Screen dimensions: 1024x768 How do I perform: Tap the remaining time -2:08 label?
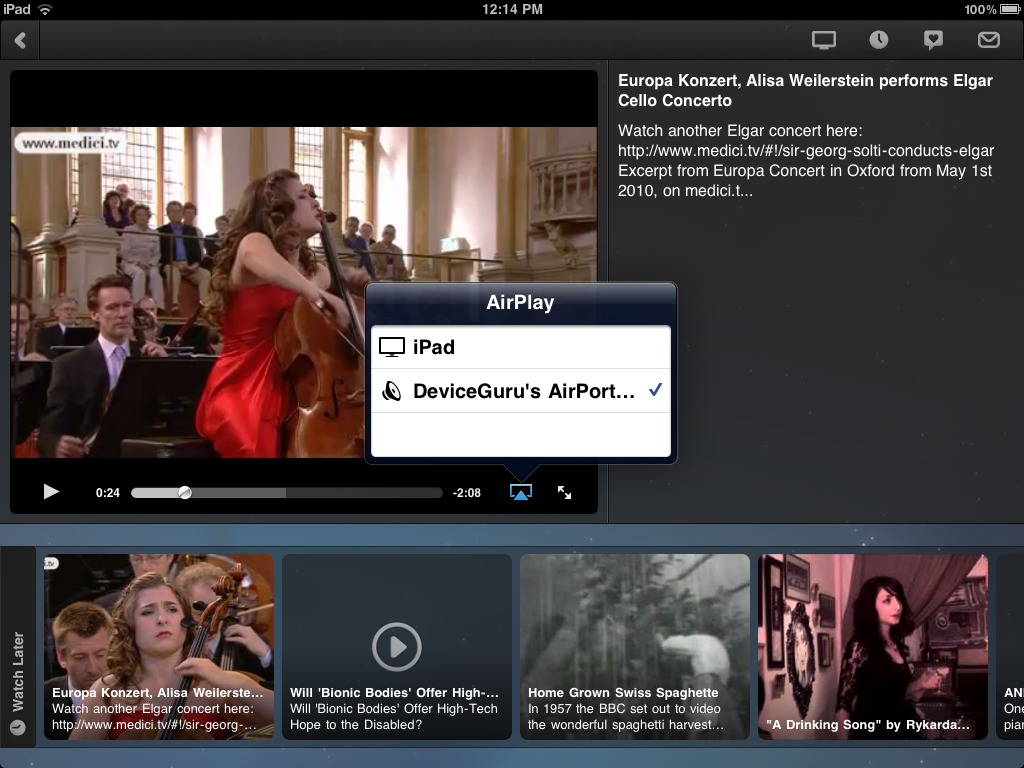coord(466,492)
